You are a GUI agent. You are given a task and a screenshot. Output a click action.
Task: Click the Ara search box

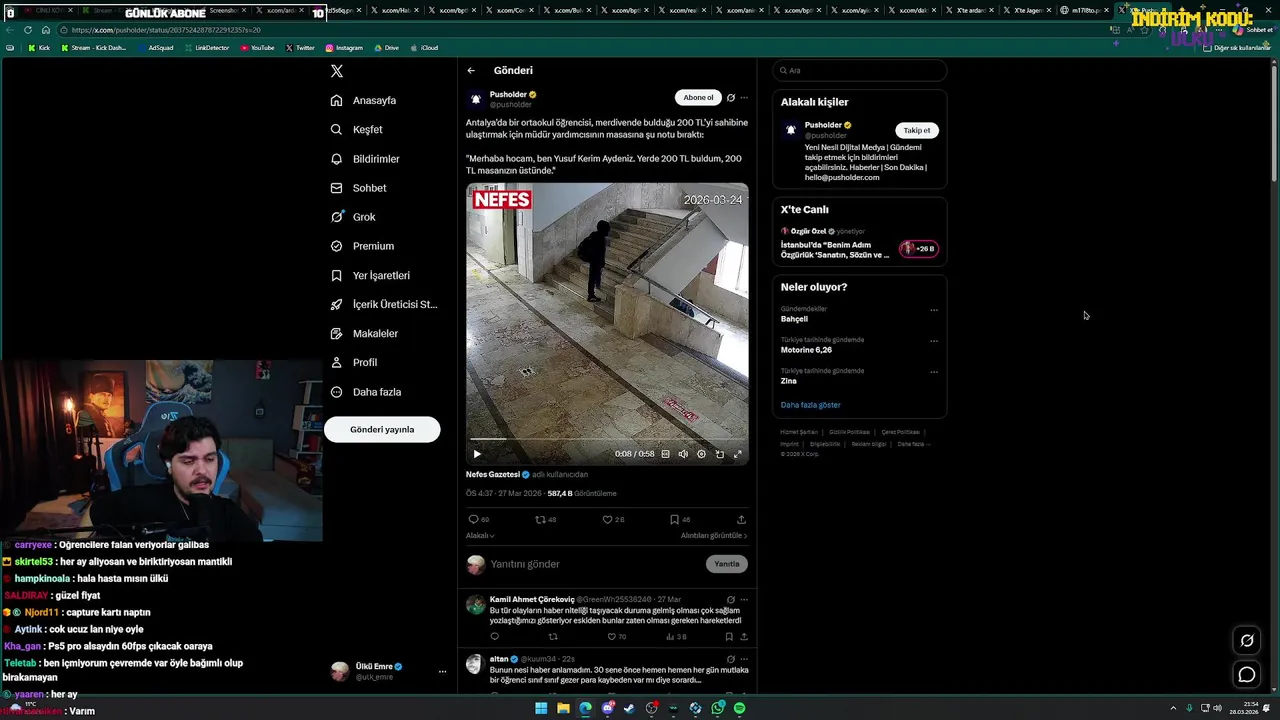click(x=860, y=71)
